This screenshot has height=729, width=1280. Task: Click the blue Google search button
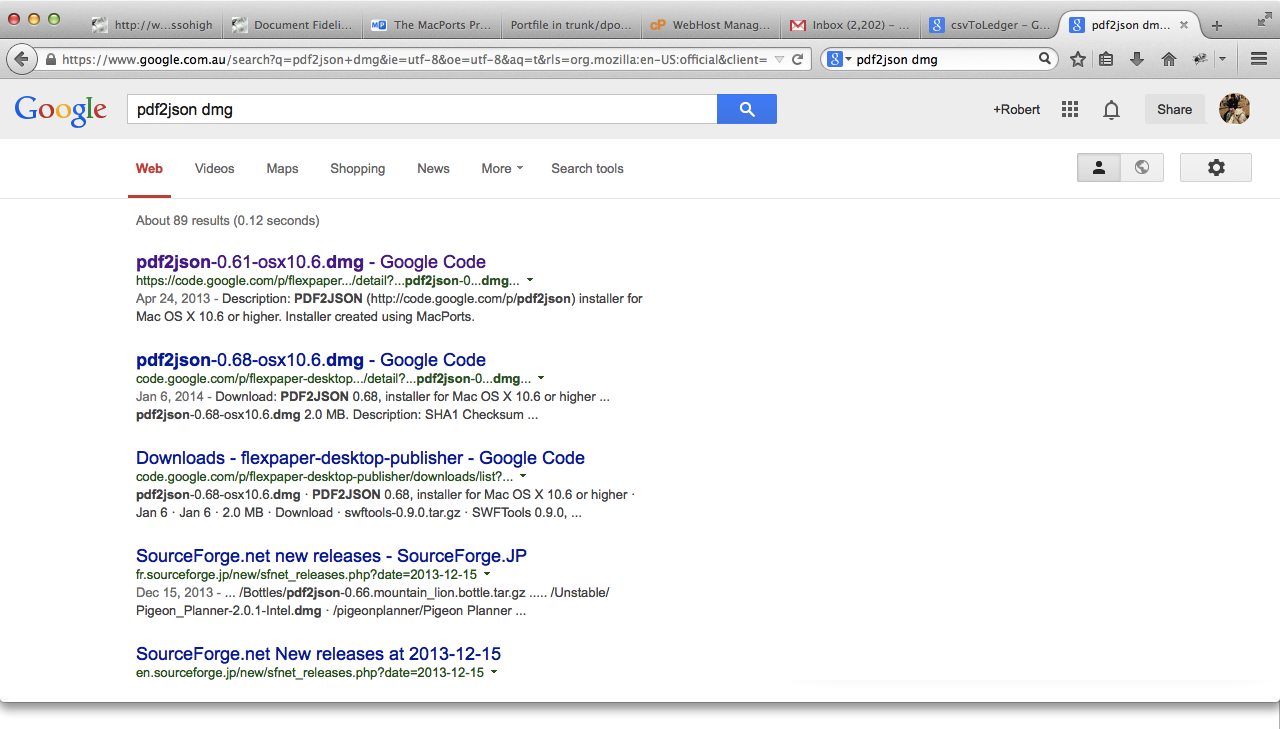coord(747,110)
